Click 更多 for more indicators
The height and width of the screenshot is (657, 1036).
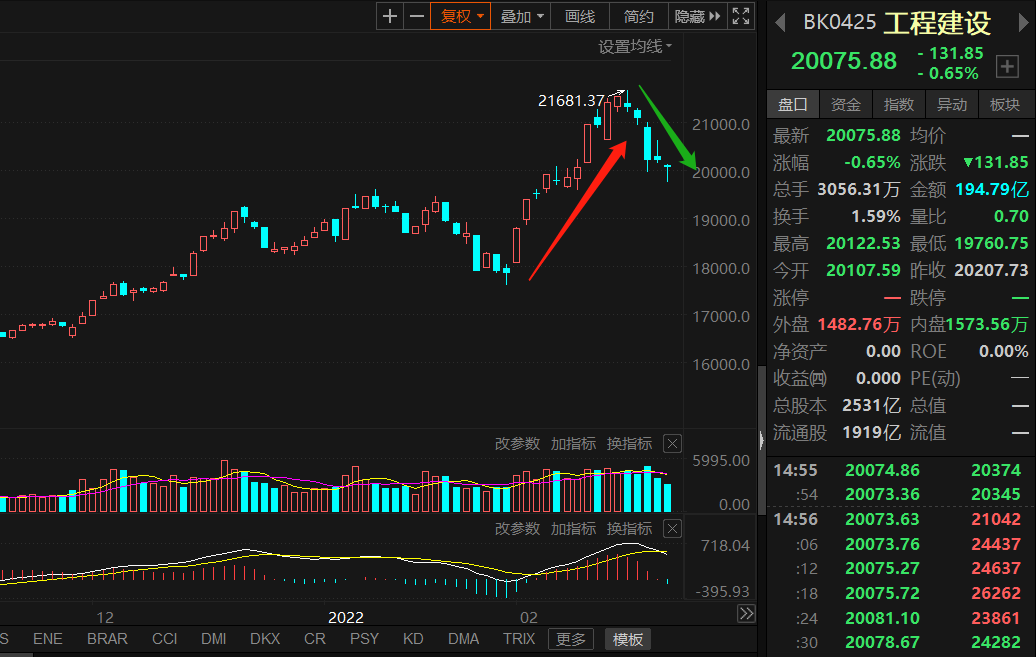tap(572, 639)
